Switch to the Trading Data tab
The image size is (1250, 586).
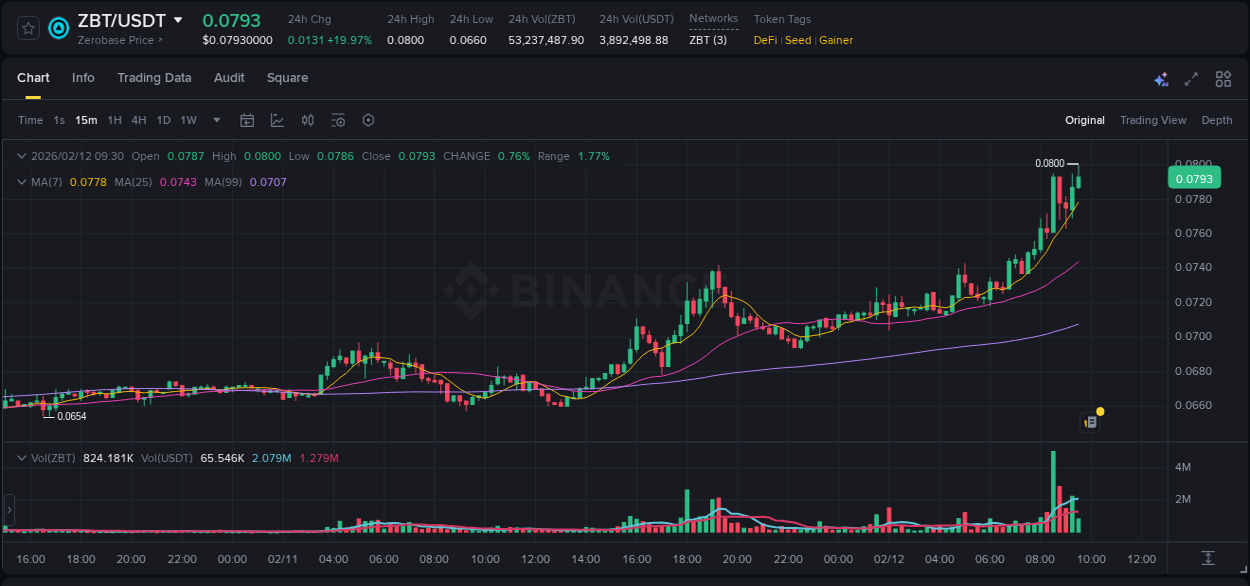click(154, 78)
